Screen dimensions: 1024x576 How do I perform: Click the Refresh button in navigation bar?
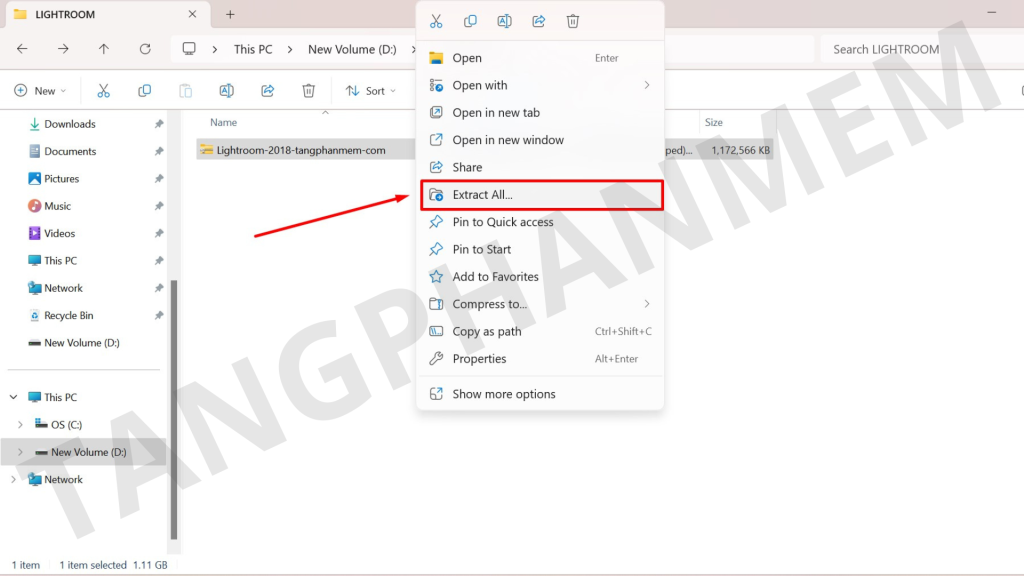tap(145, 49)
